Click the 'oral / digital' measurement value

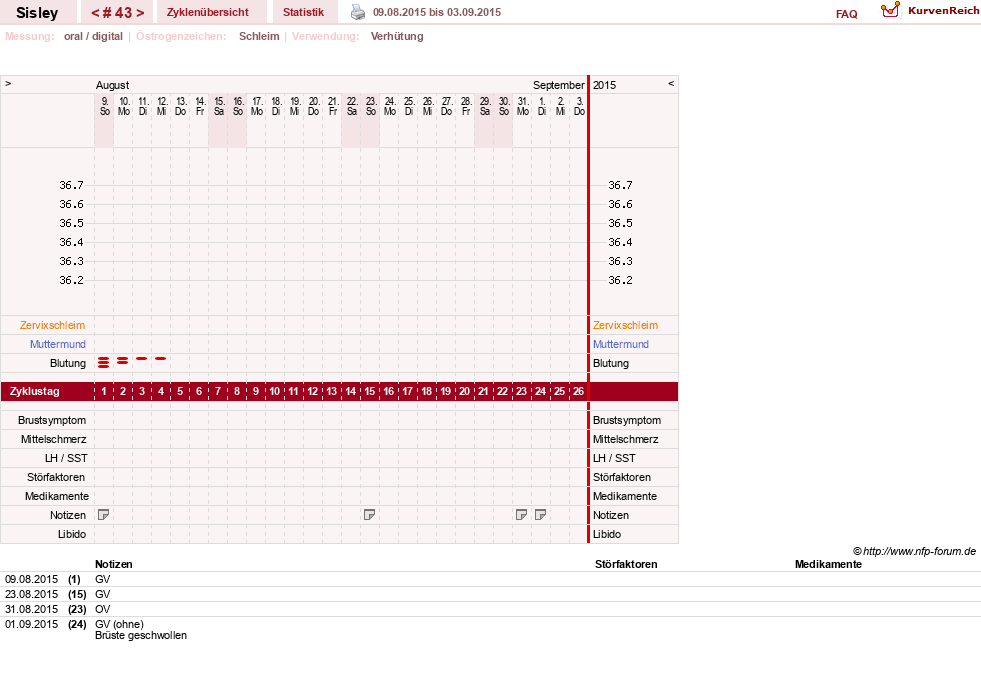coord(93,36)
